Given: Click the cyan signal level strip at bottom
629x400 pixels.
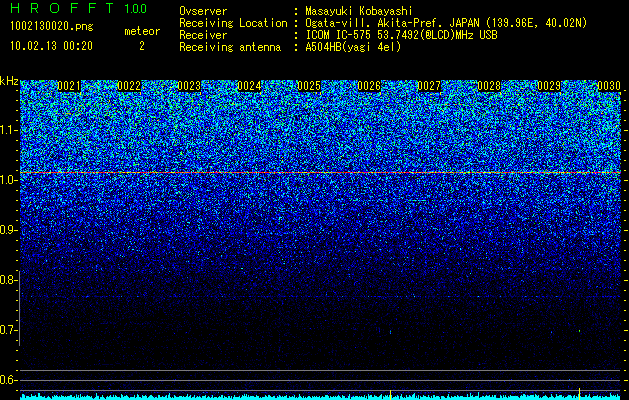Looking at the screenshot, I should pos(320,397).
